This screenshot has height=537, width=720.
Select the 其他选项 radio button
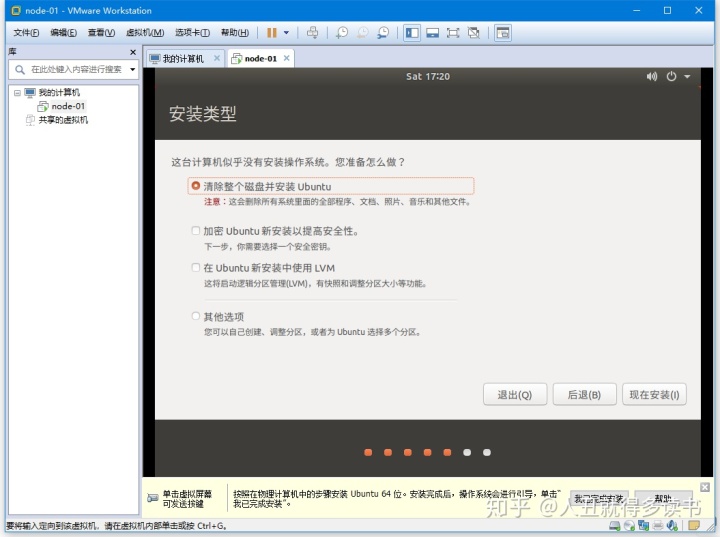pyautogui.click(x=196, y=316)
